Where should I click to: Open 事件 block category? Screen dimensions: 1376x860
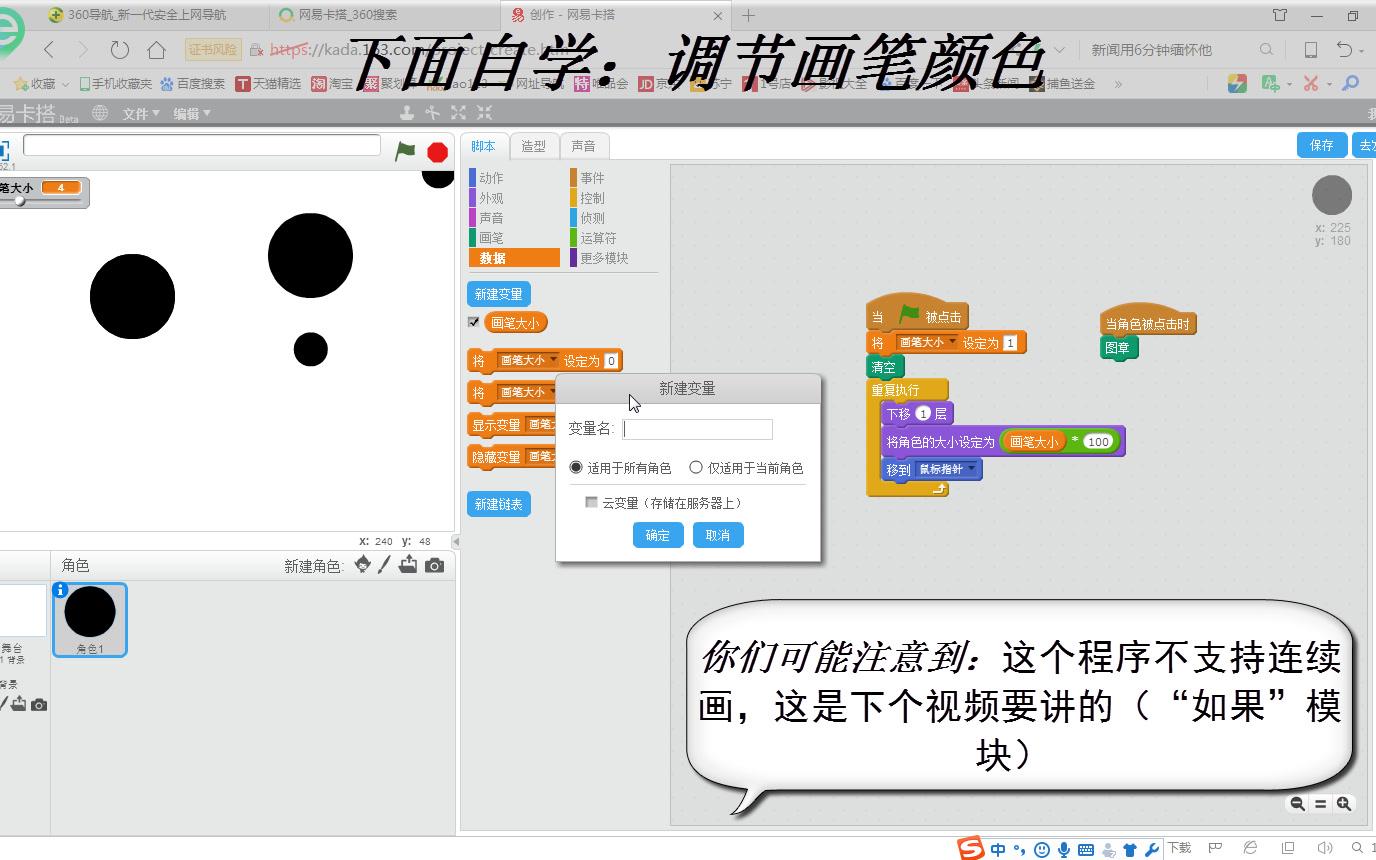[x=592, y=178]
